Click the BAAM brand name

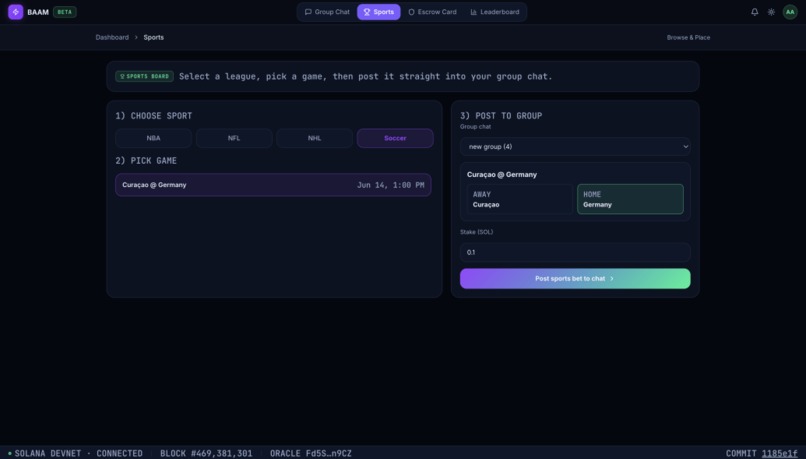38,12
